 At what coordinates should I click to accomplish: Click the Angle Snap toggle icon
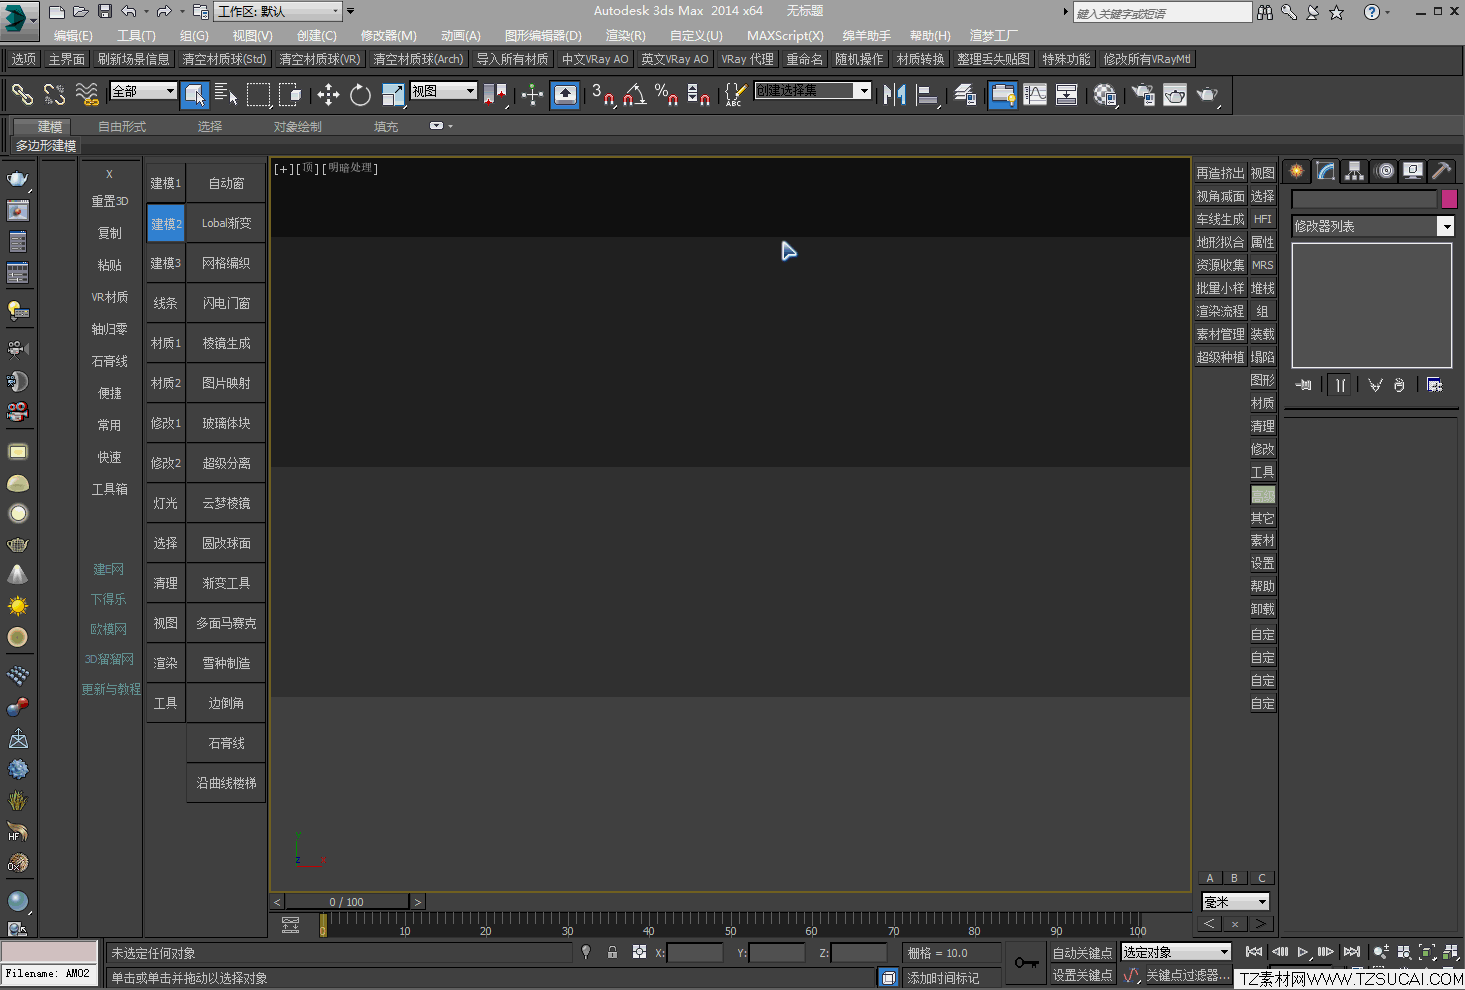pyautogui.click(x=635, y=95)
